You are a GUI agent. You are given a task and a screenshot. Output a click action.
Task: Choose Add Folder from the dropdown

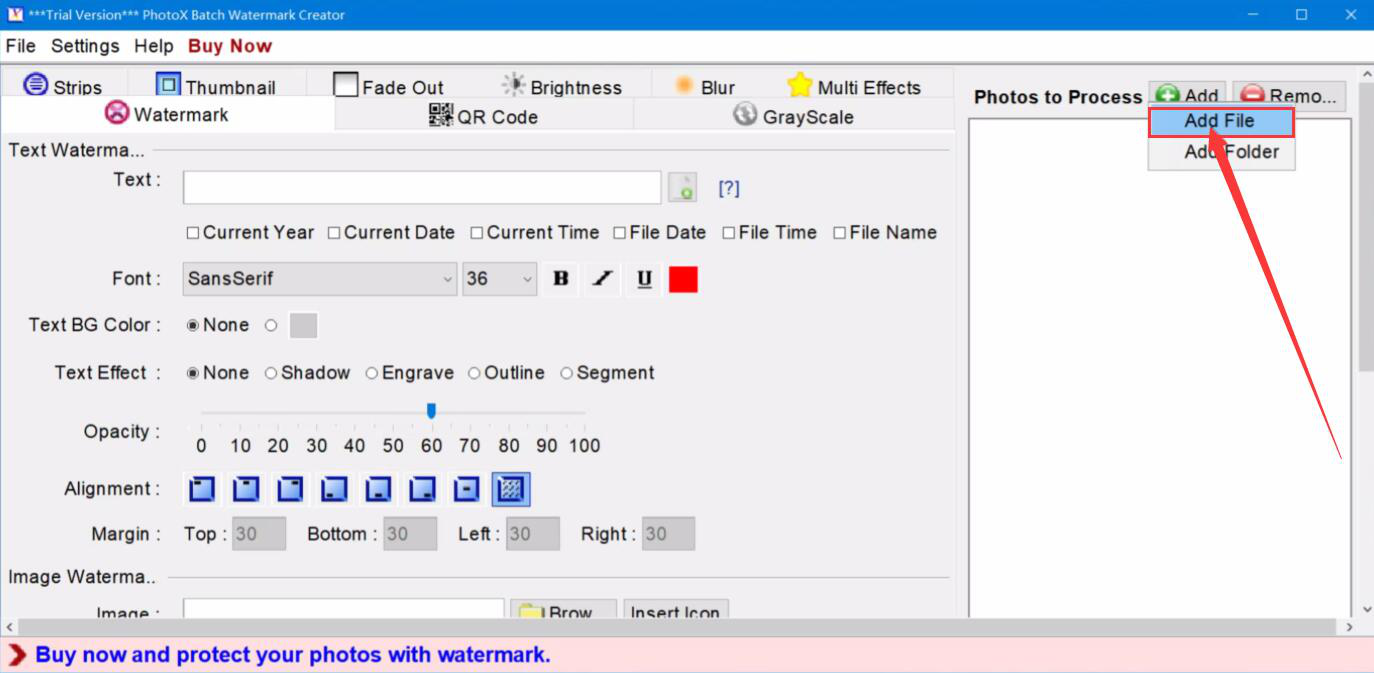point(1221,152)
